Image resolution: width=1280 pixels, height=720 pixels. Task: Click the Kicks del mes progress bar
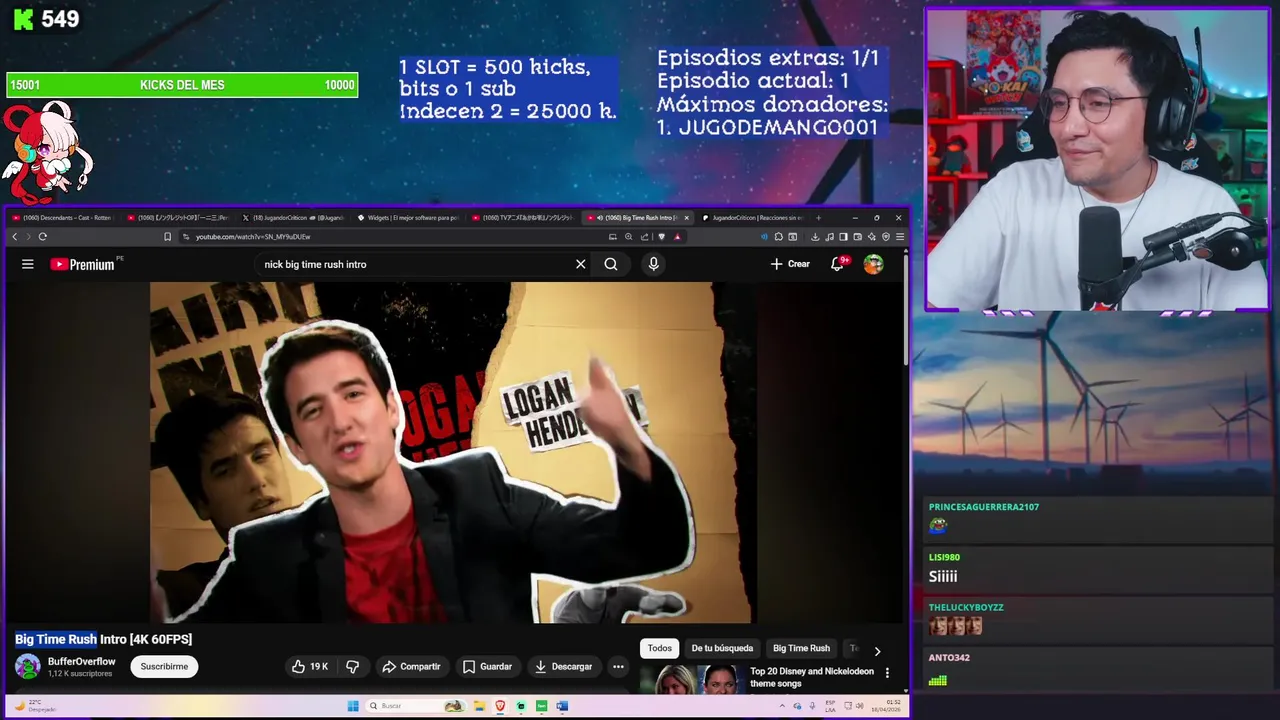tap(182, 85)
